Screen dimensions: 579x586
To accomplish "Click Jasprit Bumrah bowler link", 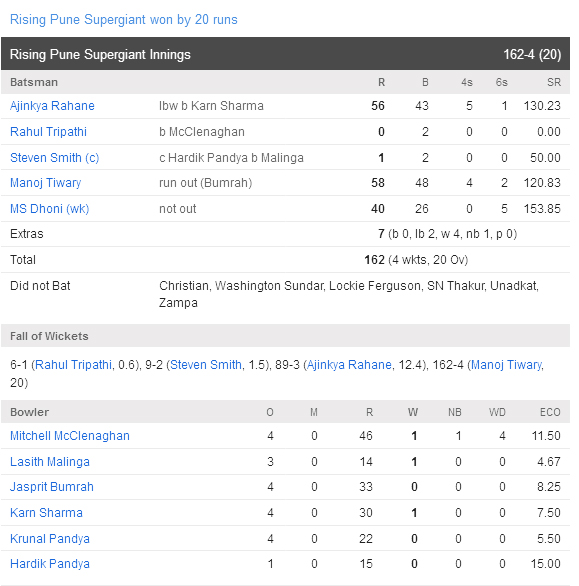I will [52, 487].
